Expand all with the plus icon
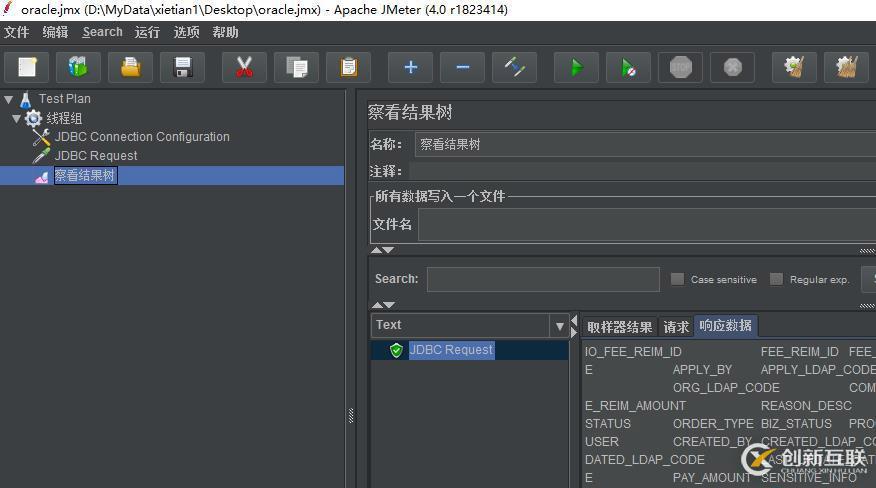The image size is (876, 488). click(411, 68)
